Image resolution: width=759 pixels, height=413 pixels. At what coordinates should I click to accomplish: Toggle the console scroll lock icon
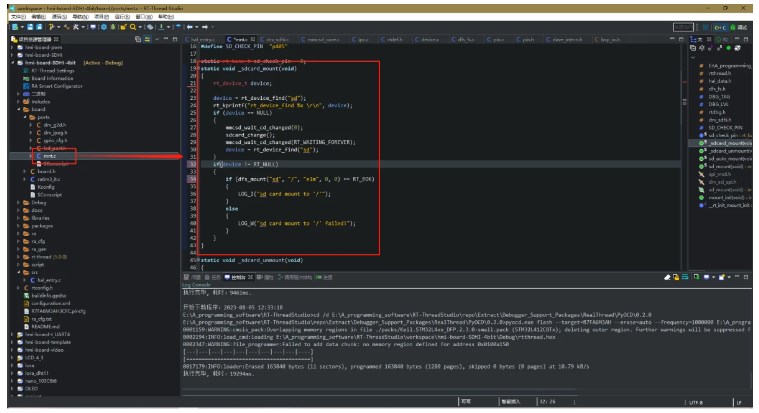click(x=676, y=277)
